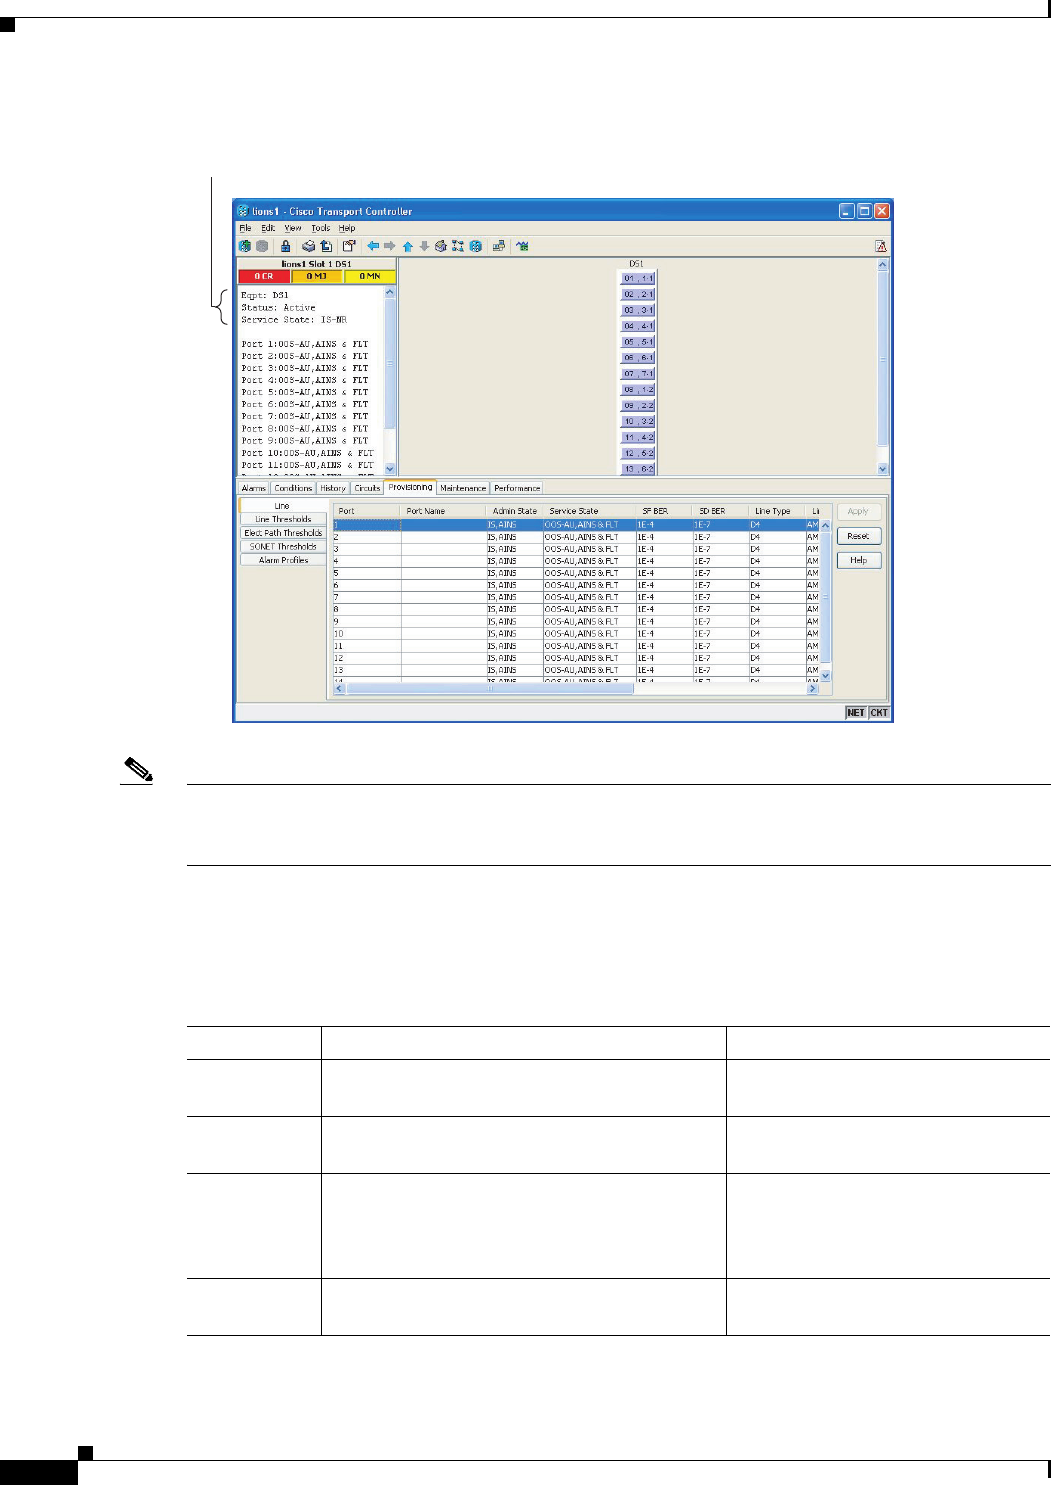This screenshot has width=1051, height=1485.
Task: Open the Alarm Profiles subtab
Action: tap(283, 560)
